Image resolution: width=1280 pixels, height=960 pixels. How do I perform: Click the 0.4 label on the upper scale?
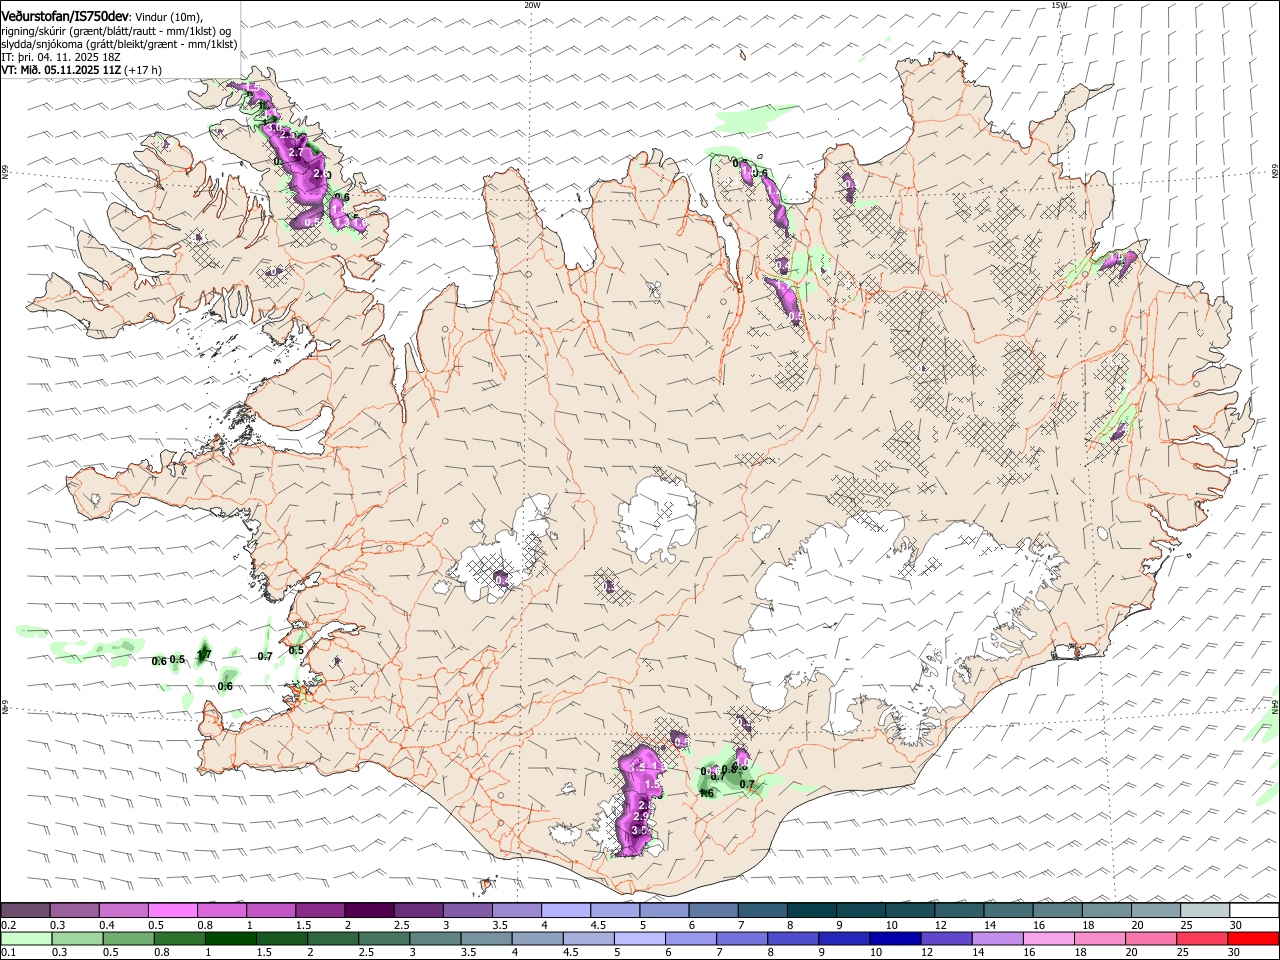pyautogui.click(x=107, y=925)
